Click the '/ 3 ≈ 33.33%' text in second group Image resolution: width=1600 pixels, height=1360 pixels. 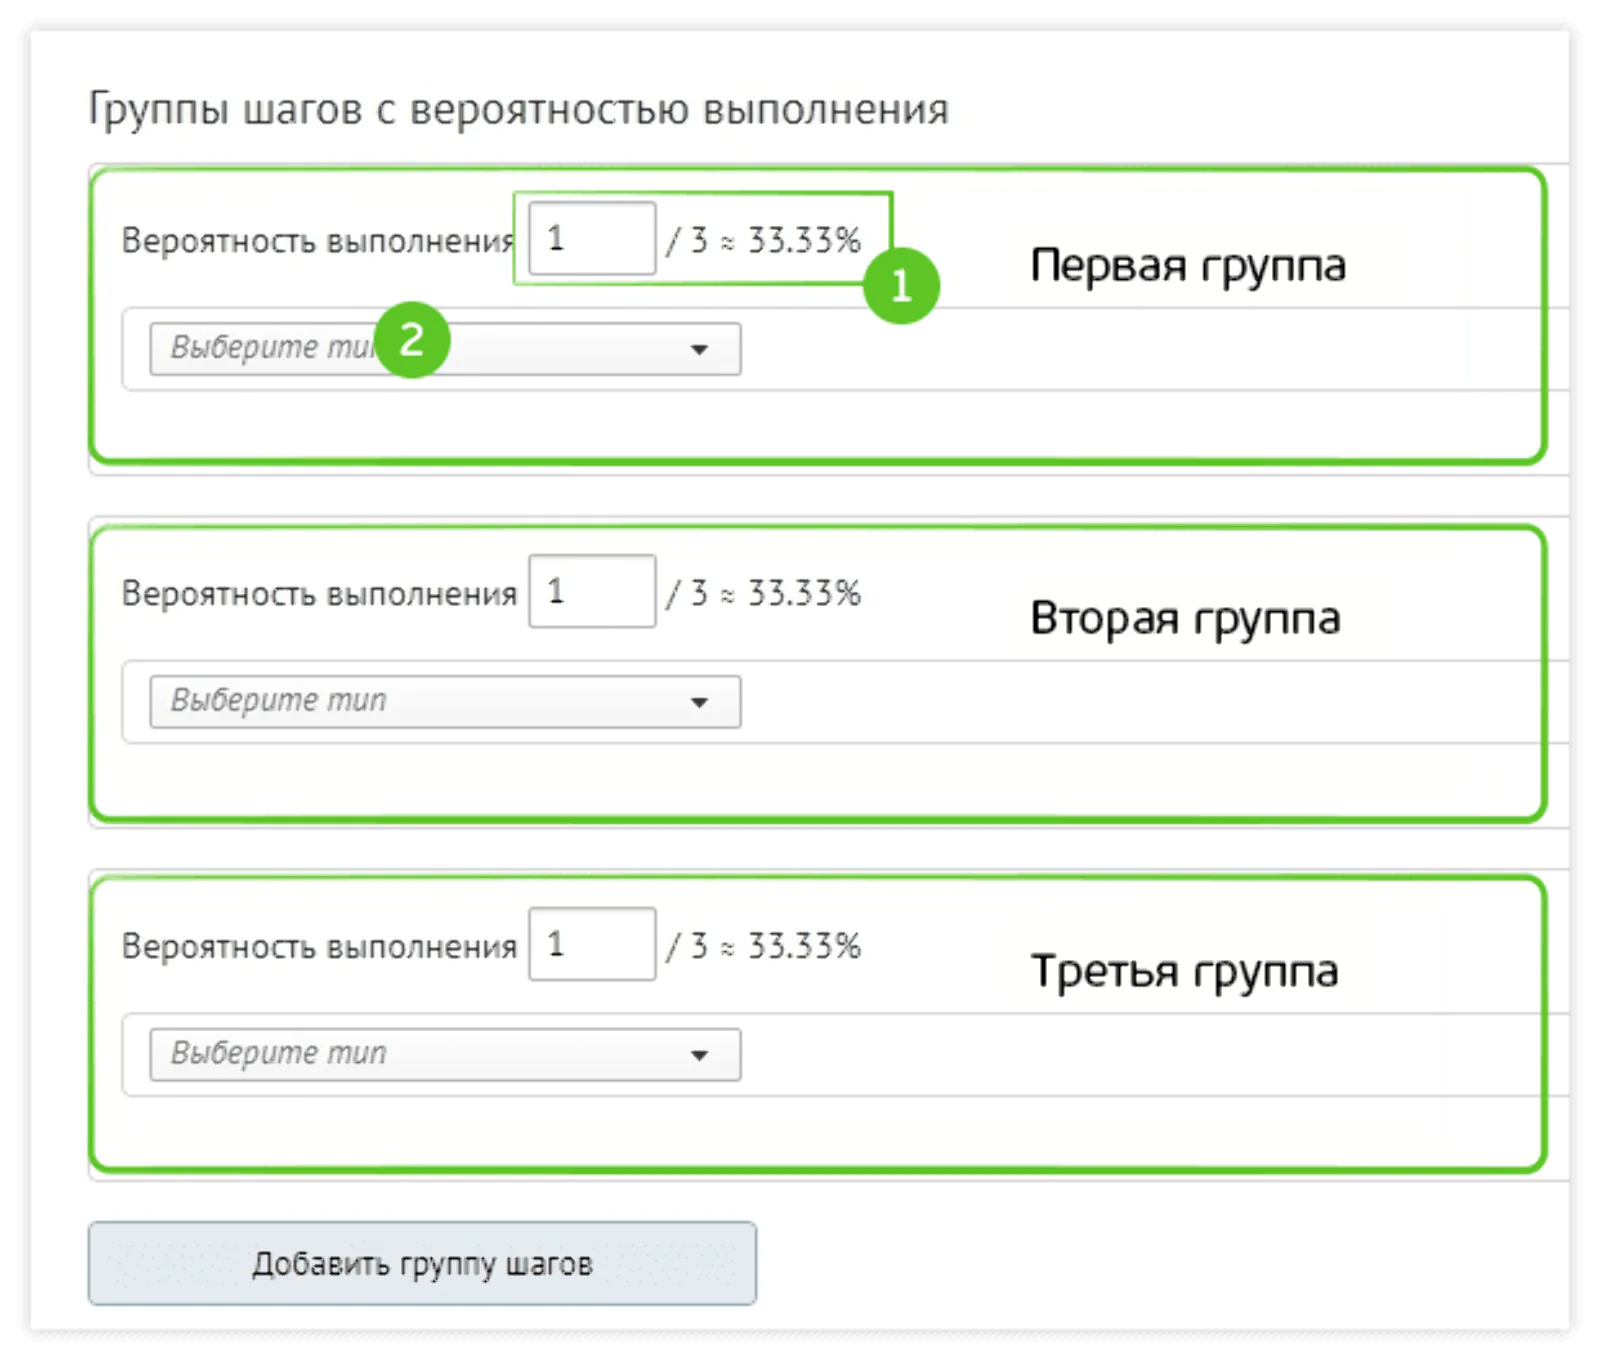(x=764, y=593)
